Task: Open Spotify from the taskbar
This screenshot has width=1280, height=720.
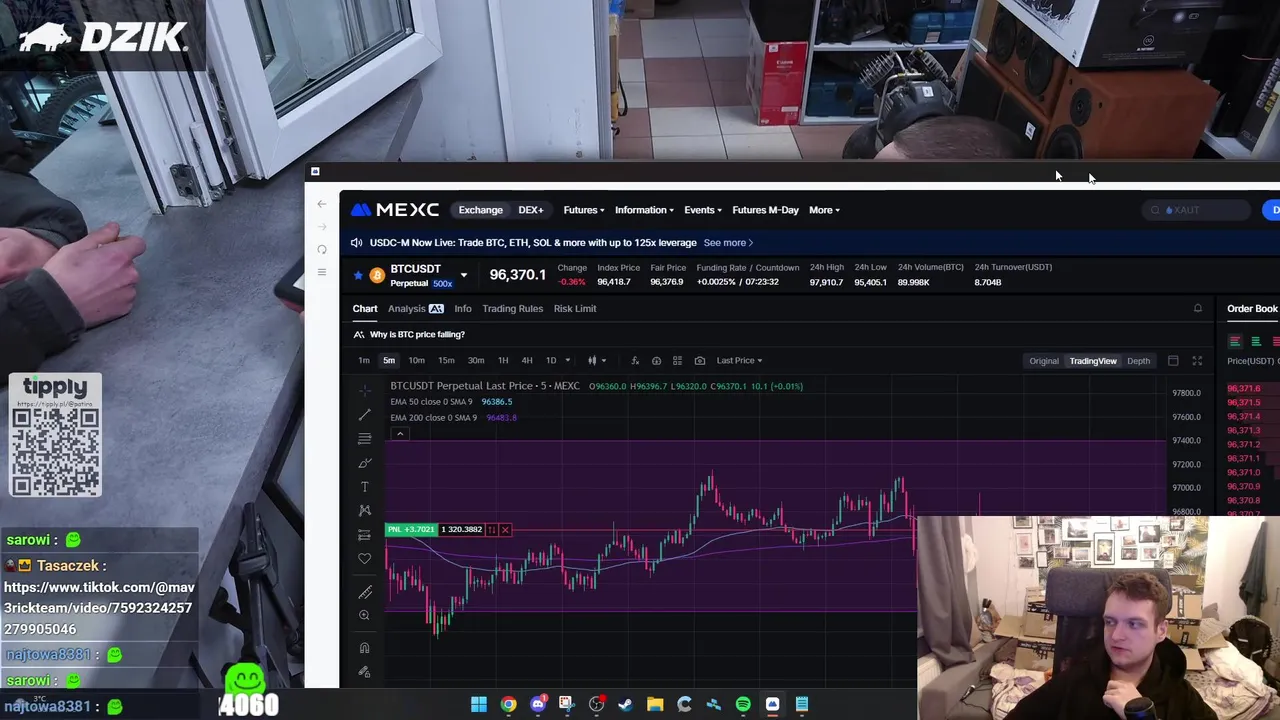Action: pyautogui.click(x=743, y=704)
